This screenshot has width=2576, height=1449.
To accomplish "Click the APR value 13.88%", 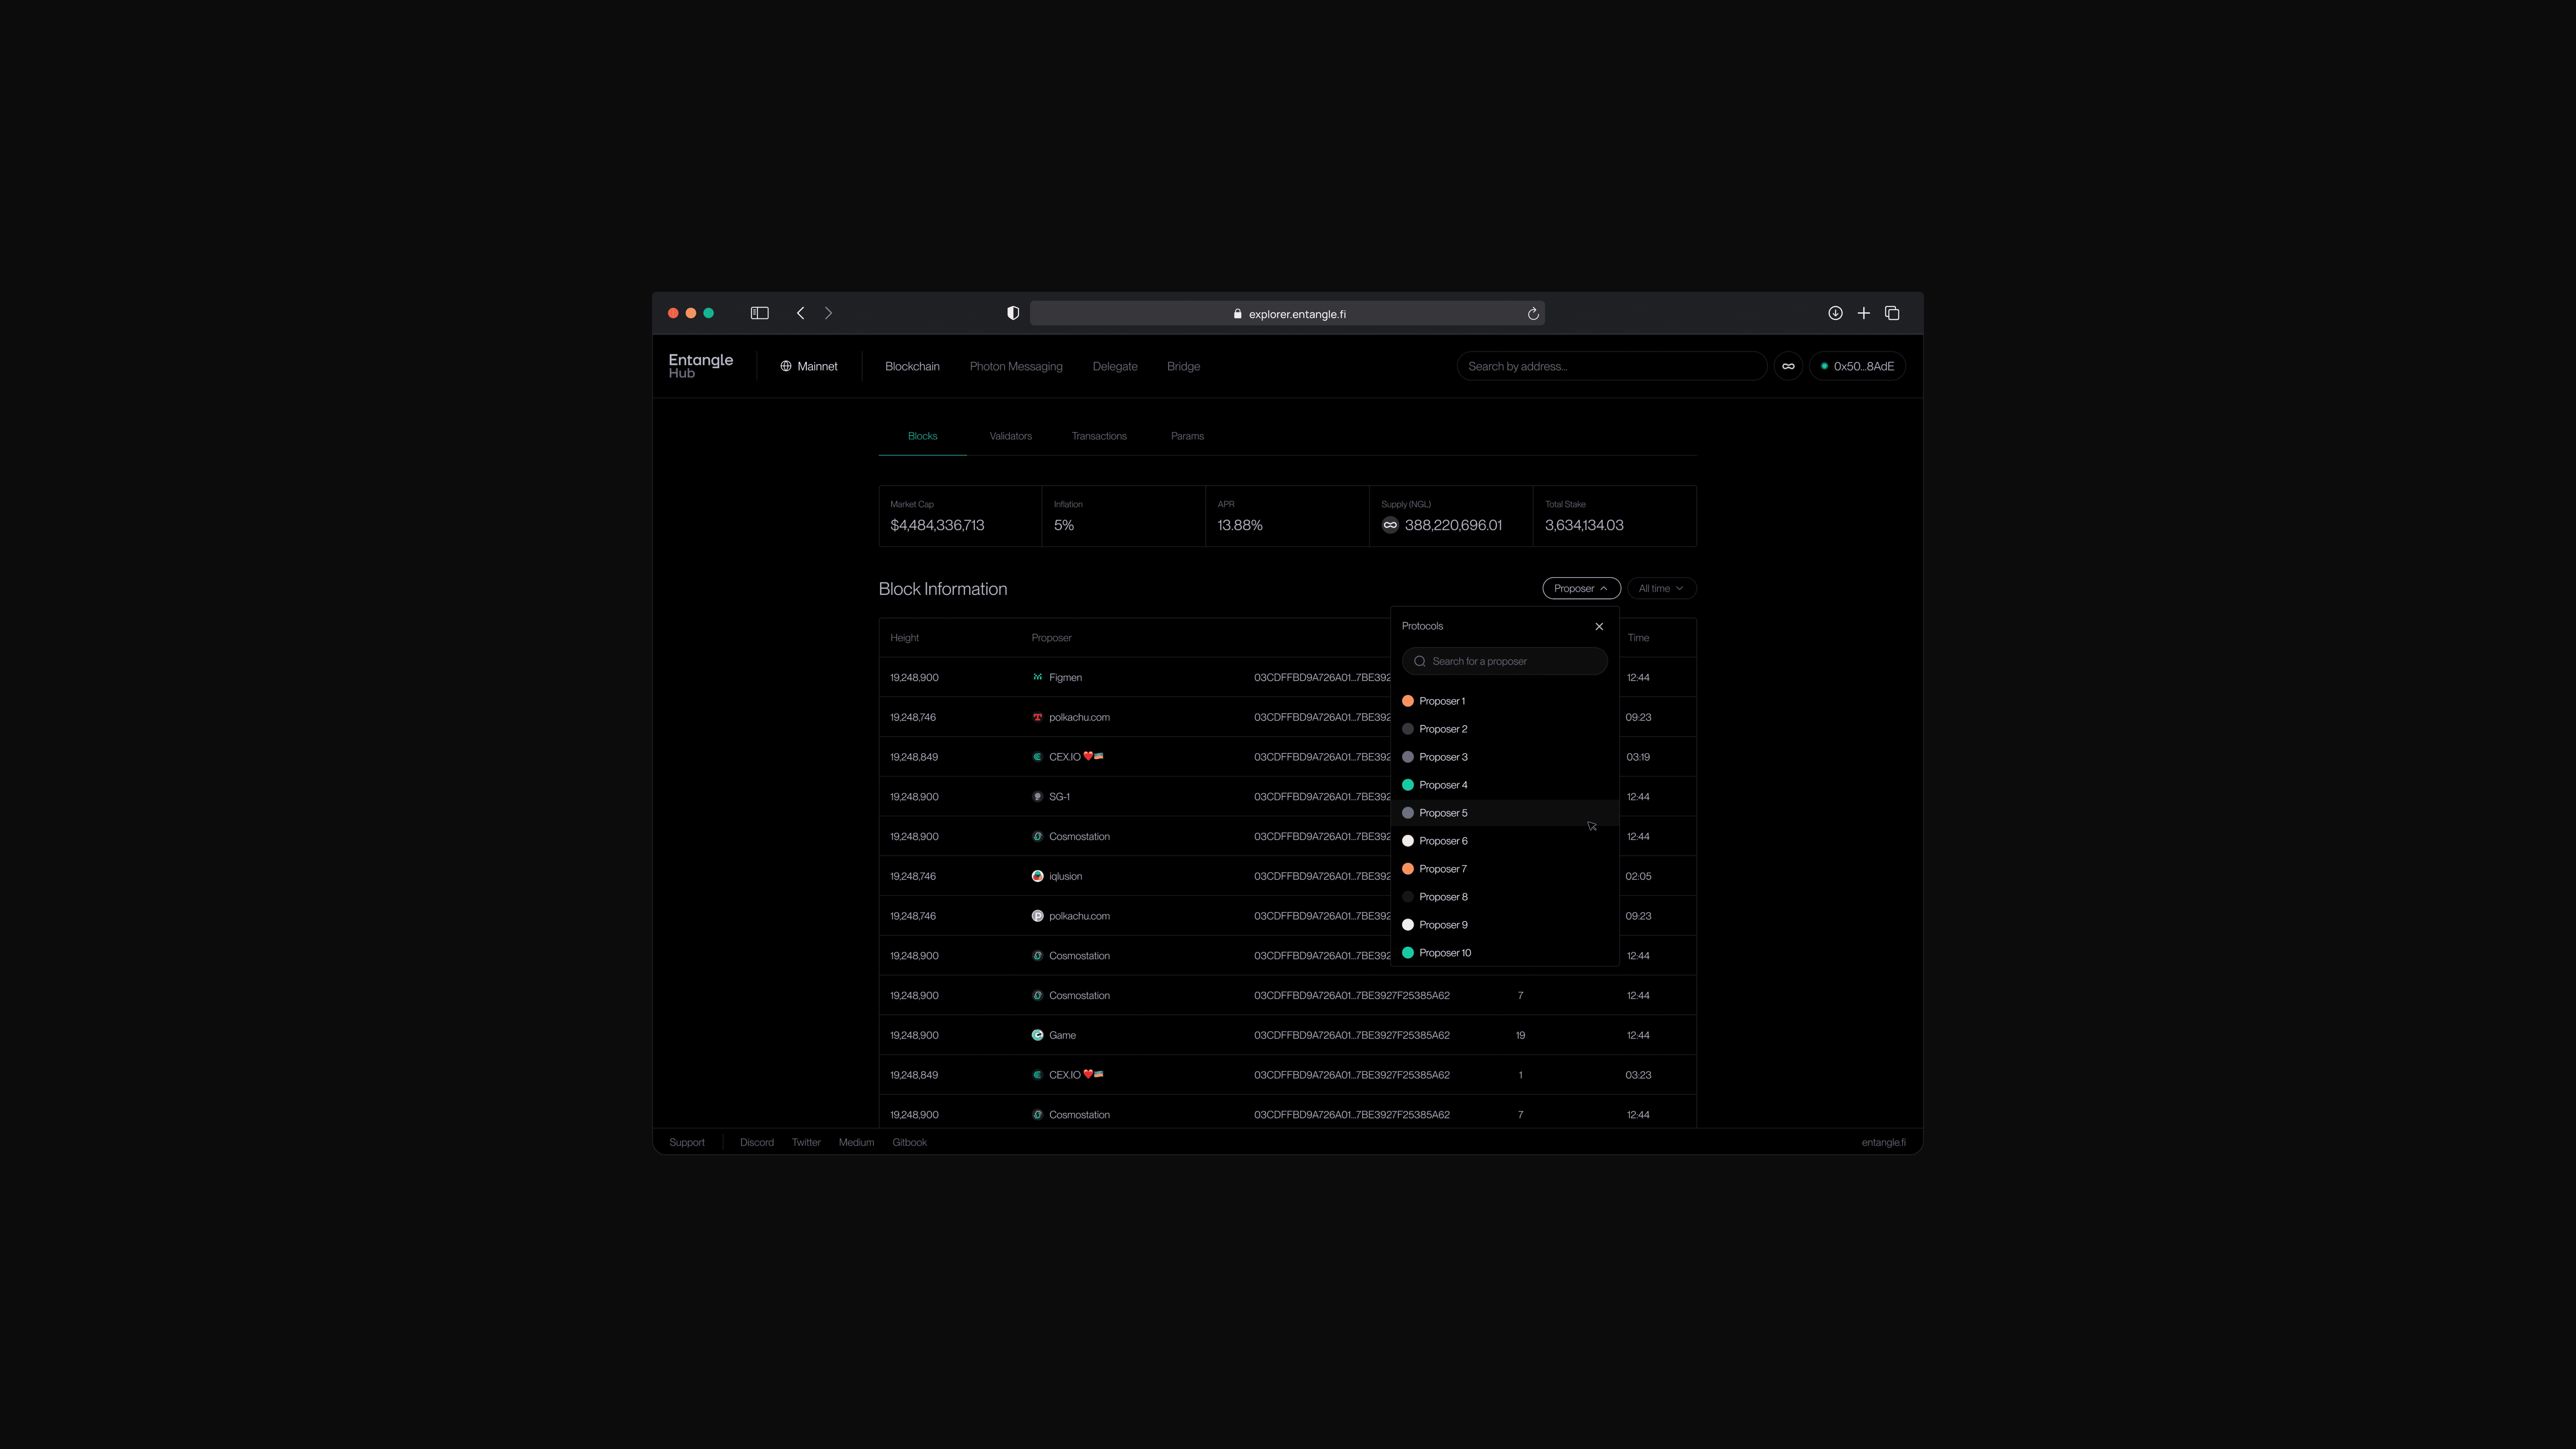I will (x=1240, y=525).
